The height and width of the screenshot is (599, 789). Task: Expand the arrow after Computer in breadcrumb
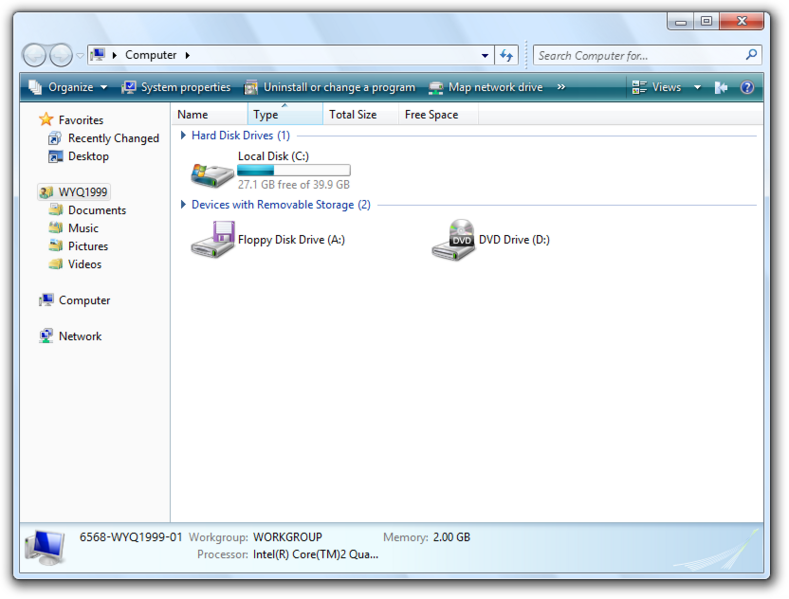pos(188,55)
